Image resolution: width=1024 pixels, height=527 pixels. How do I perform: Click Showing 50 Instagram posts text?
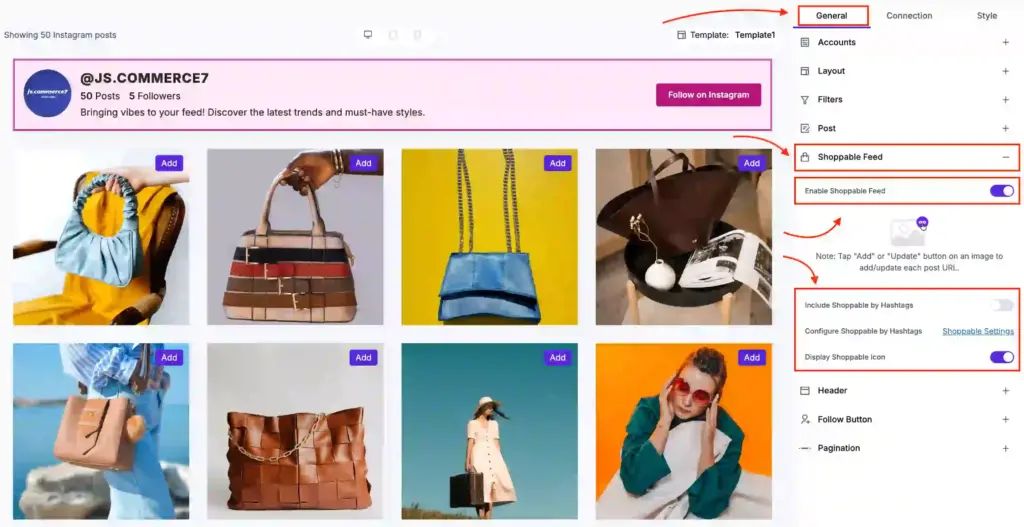[60, 35]
